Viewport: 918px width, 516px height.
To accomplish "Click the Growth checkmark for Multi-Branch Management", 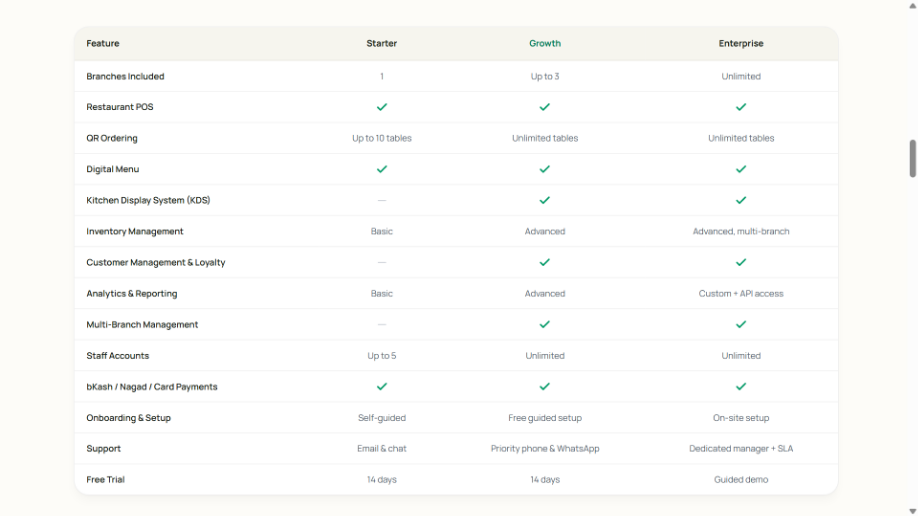I will coord(544,324).
